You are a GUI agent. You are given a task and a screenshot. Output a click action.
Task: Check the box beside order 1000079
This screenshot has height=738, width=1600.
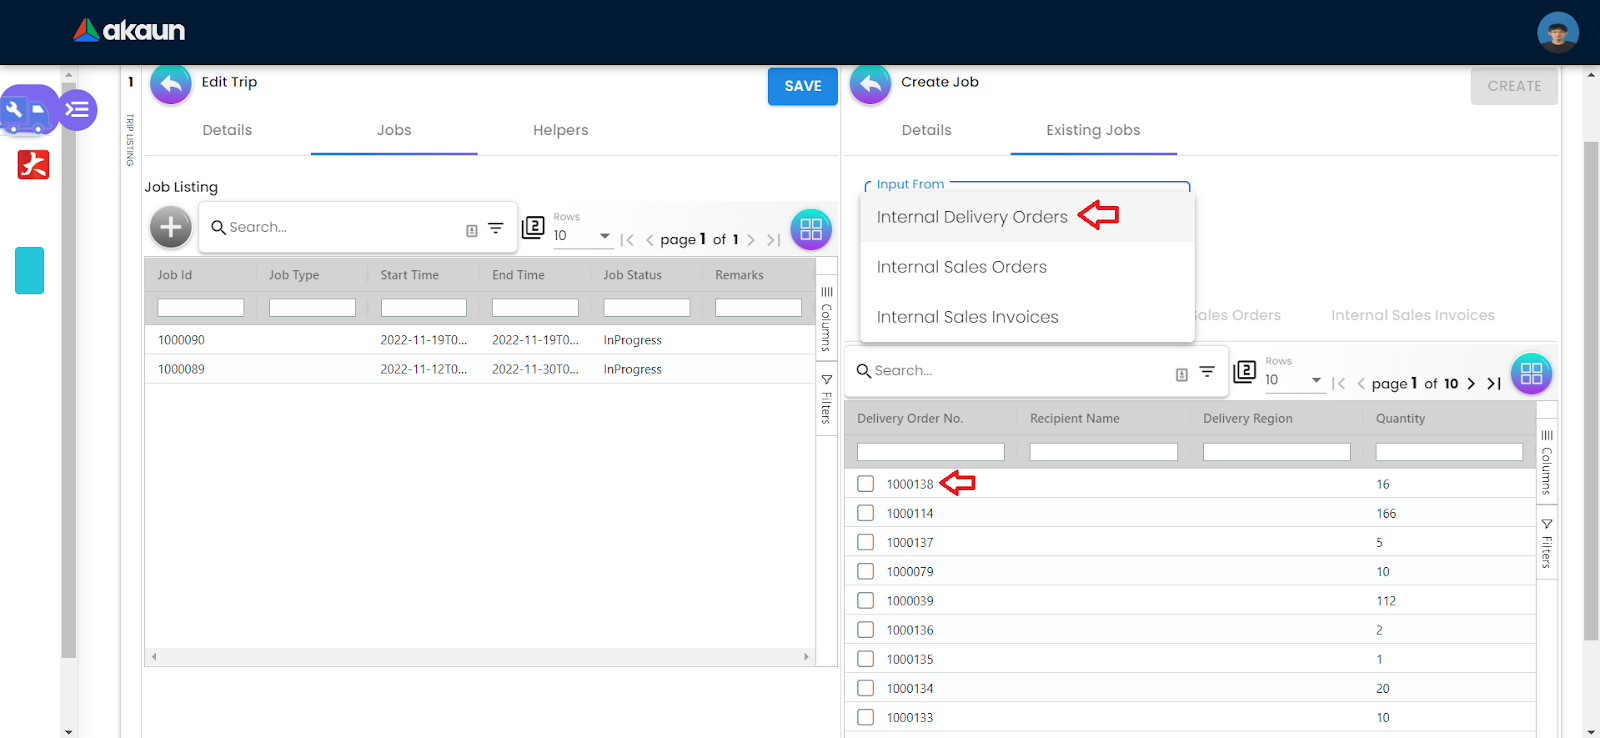pos(866,572)
